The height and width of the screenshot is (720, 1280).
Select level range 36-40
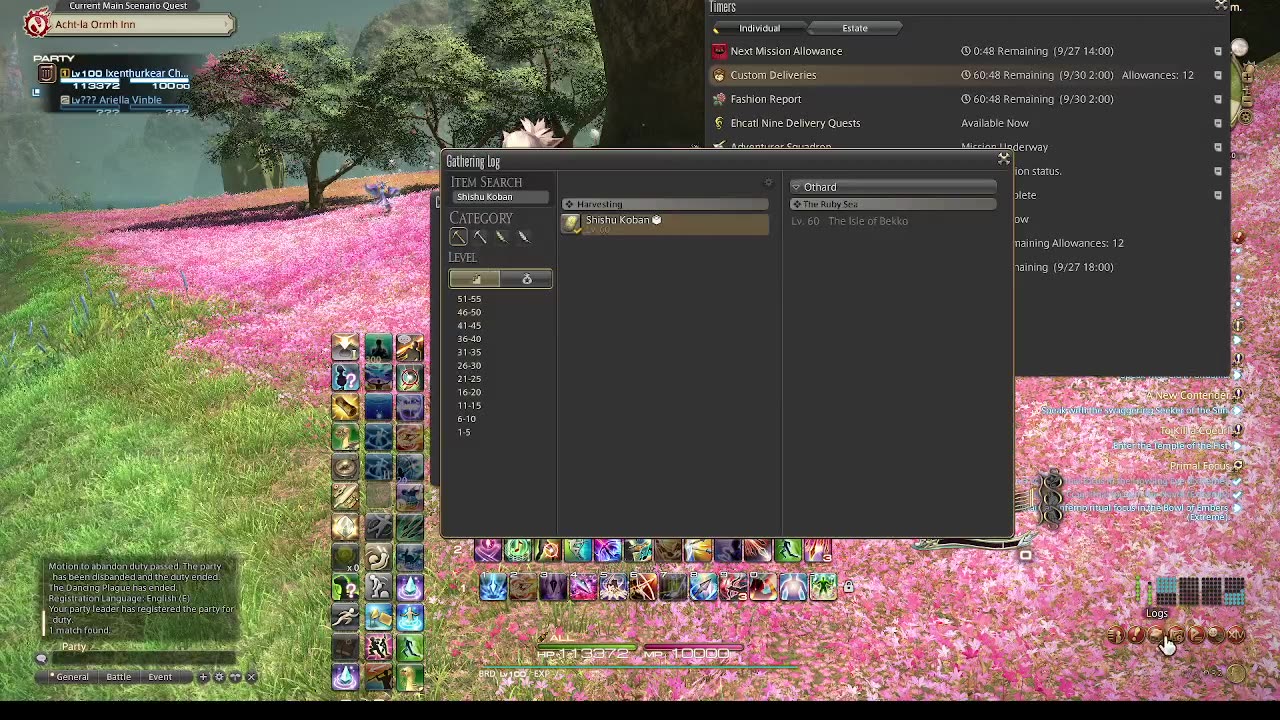coord(469,339)
